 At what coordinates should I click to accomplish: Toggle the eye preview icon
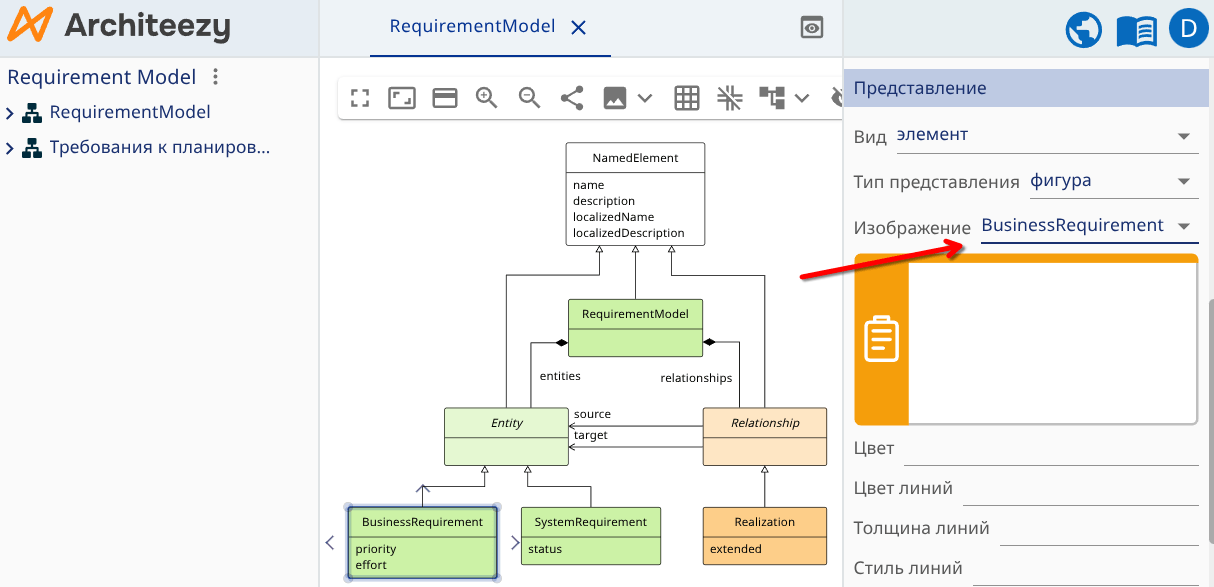tap(812, 28)
